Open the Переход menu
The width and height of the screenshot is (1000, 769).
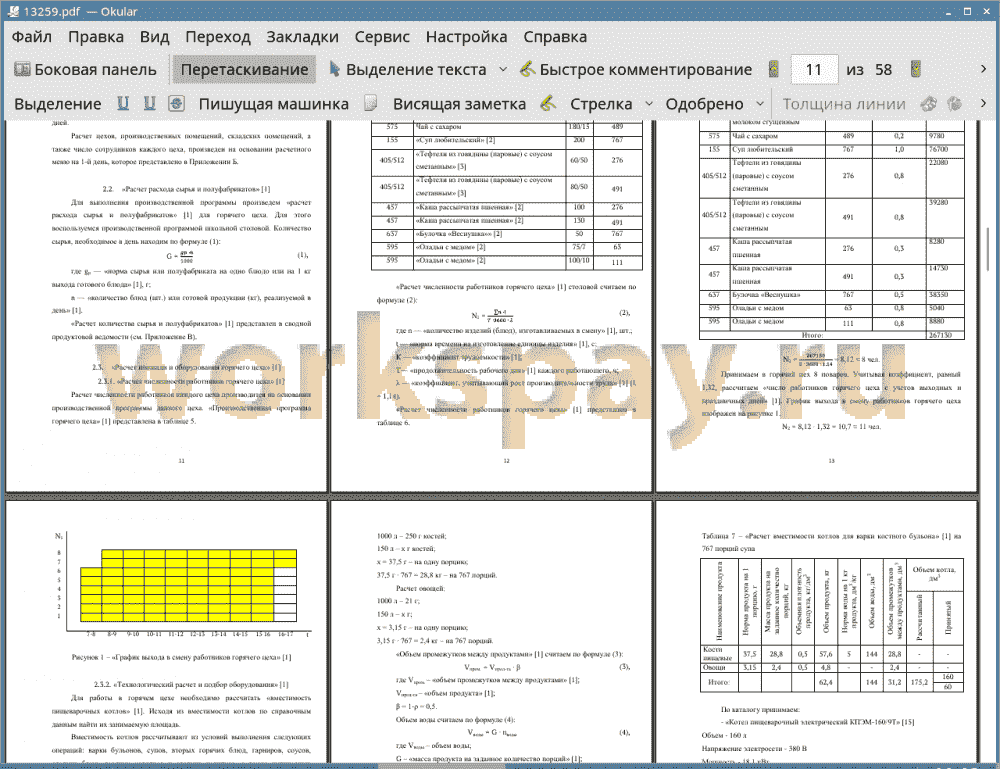click(x=217, y=37)
